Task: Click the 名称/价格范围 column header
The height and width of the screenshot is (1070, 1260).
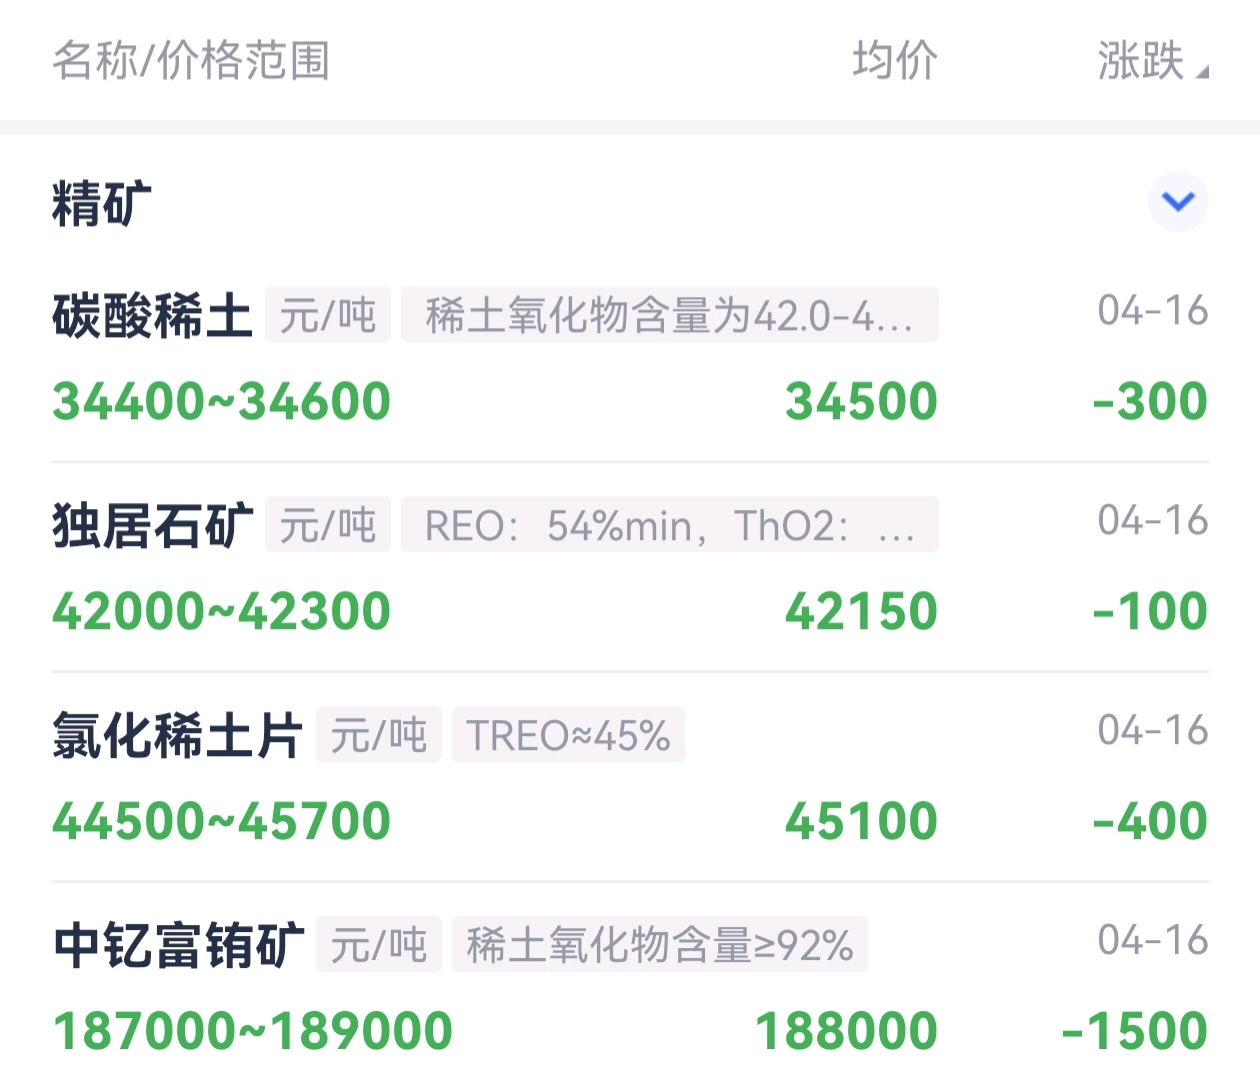Action: [x=191, y=61]
